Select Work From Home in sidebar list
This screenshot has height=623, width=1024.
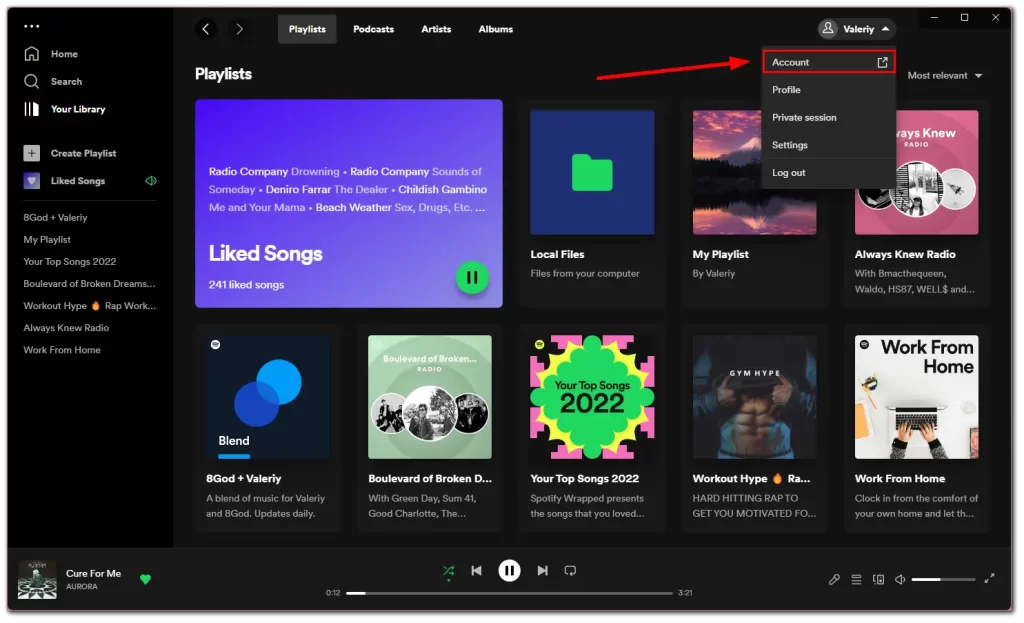coord(62,350)
